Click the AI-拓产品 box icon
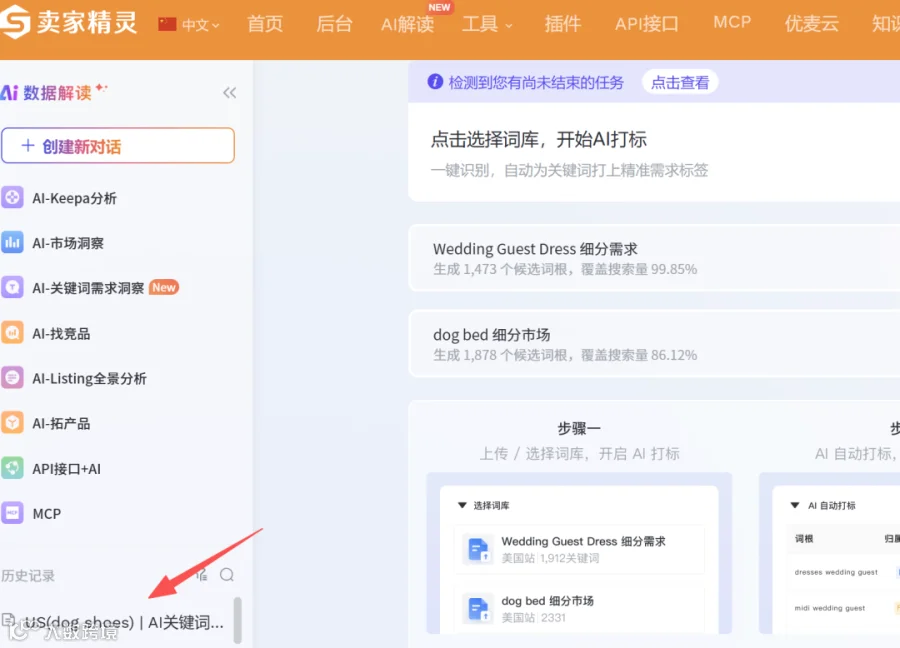This screenshot has height=648, width=900. [12, 422]
